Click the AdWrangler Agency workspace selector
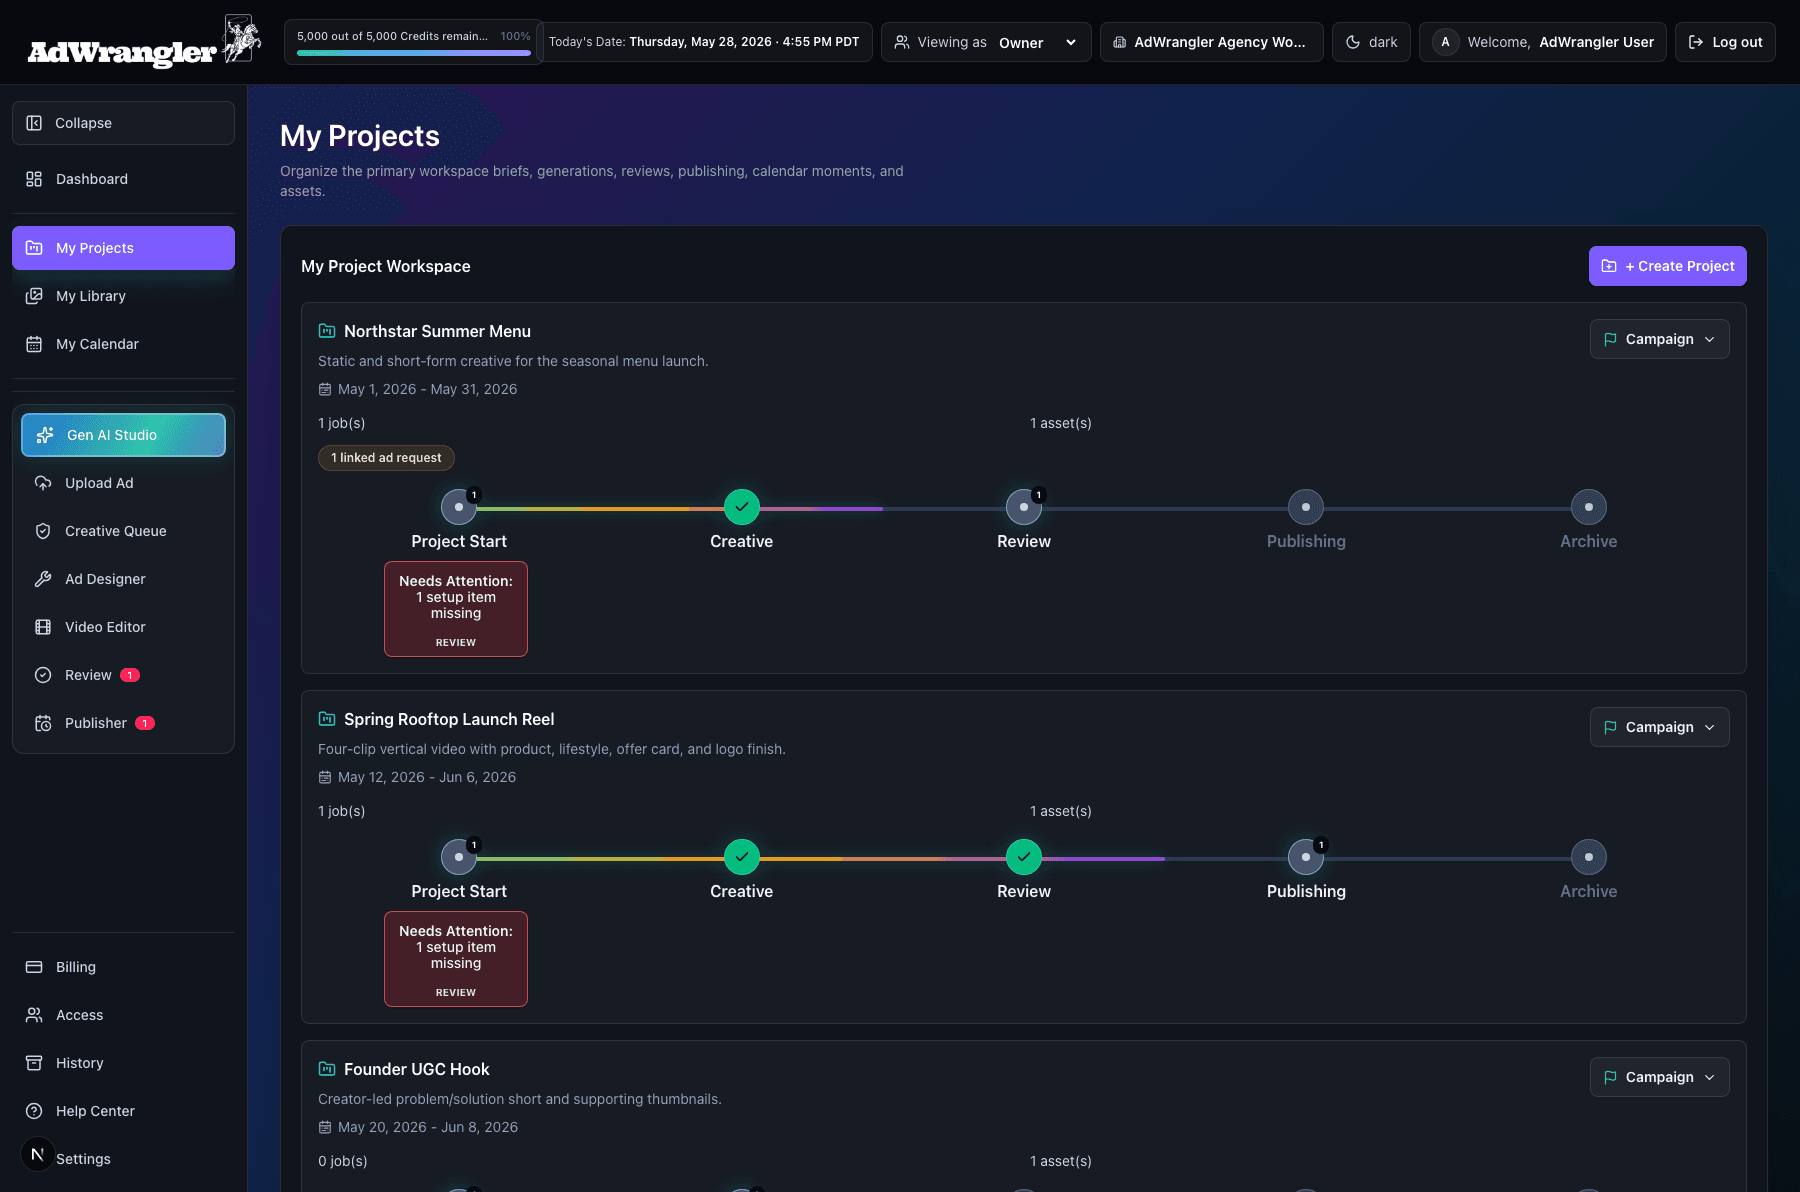Viewport: 1800px width, 1192px height. (1211, 42)
